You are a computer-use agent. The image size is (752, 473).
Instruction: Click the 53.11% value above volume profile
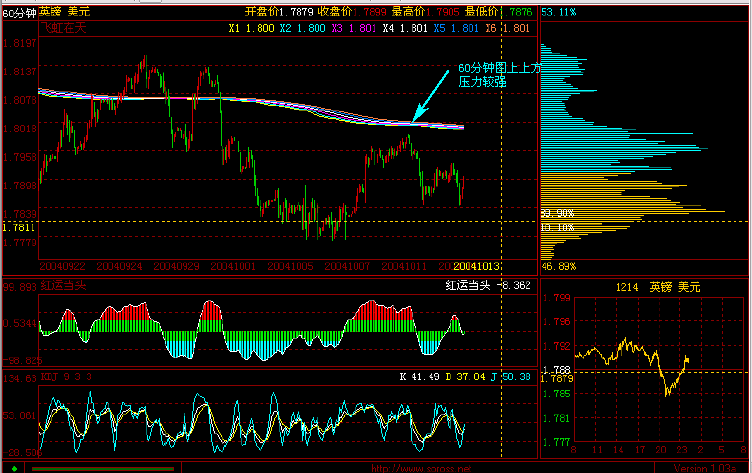559,12
